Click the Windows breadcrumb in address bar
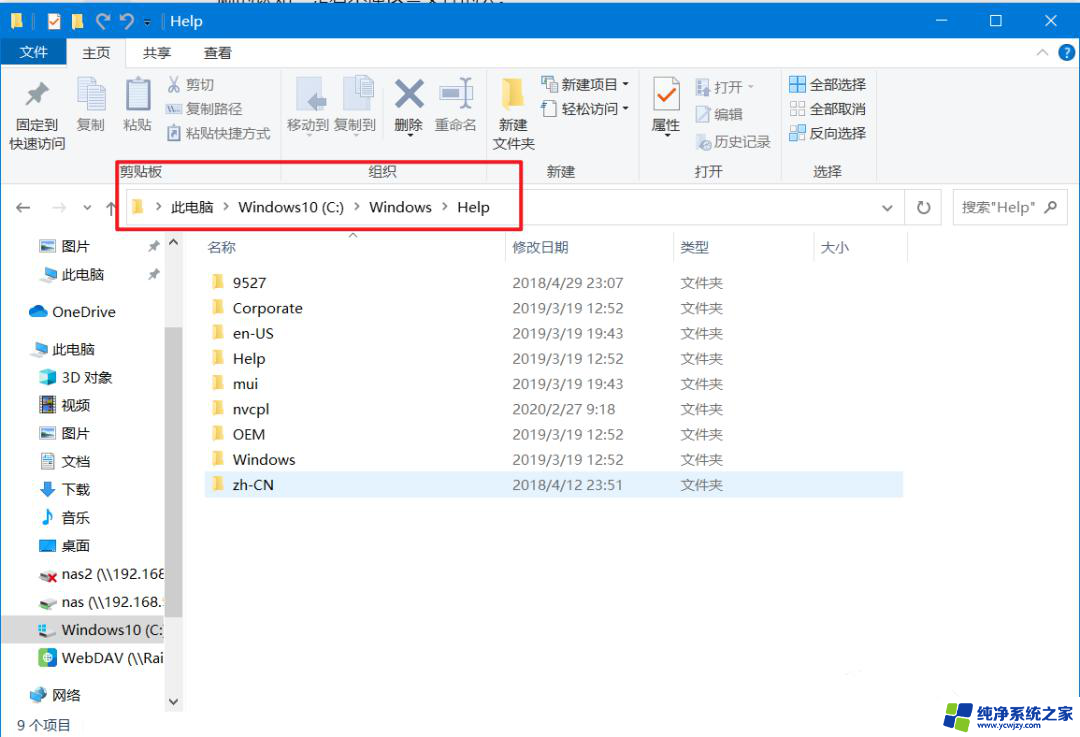The height and width of the screenshot is (737, 1080). (400, 207)
